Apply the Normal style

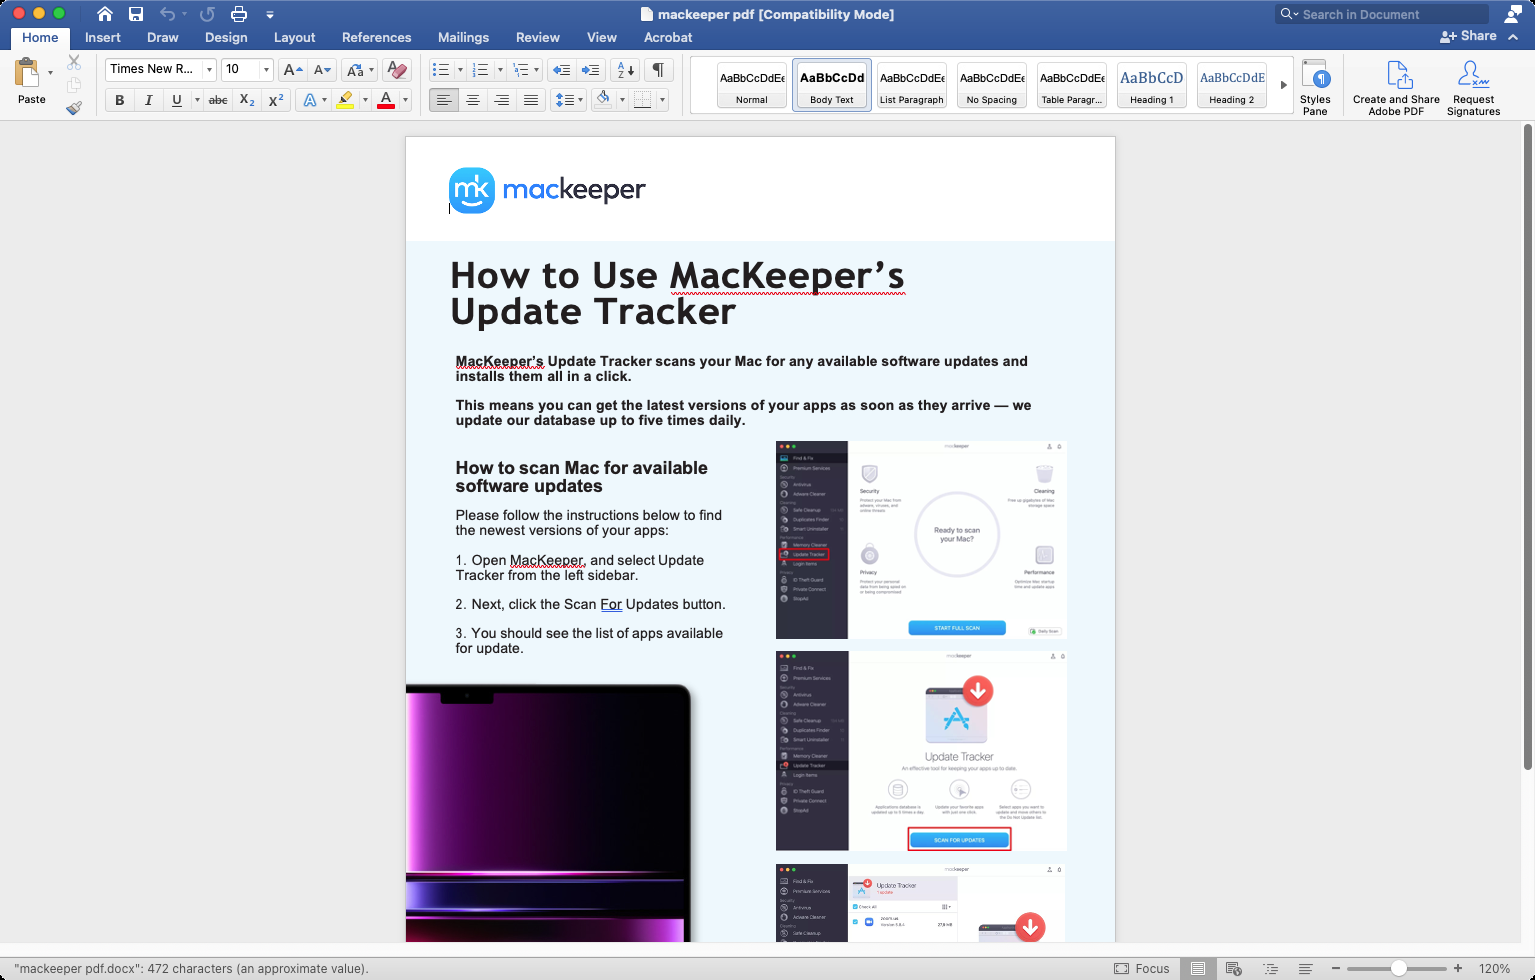752,84
